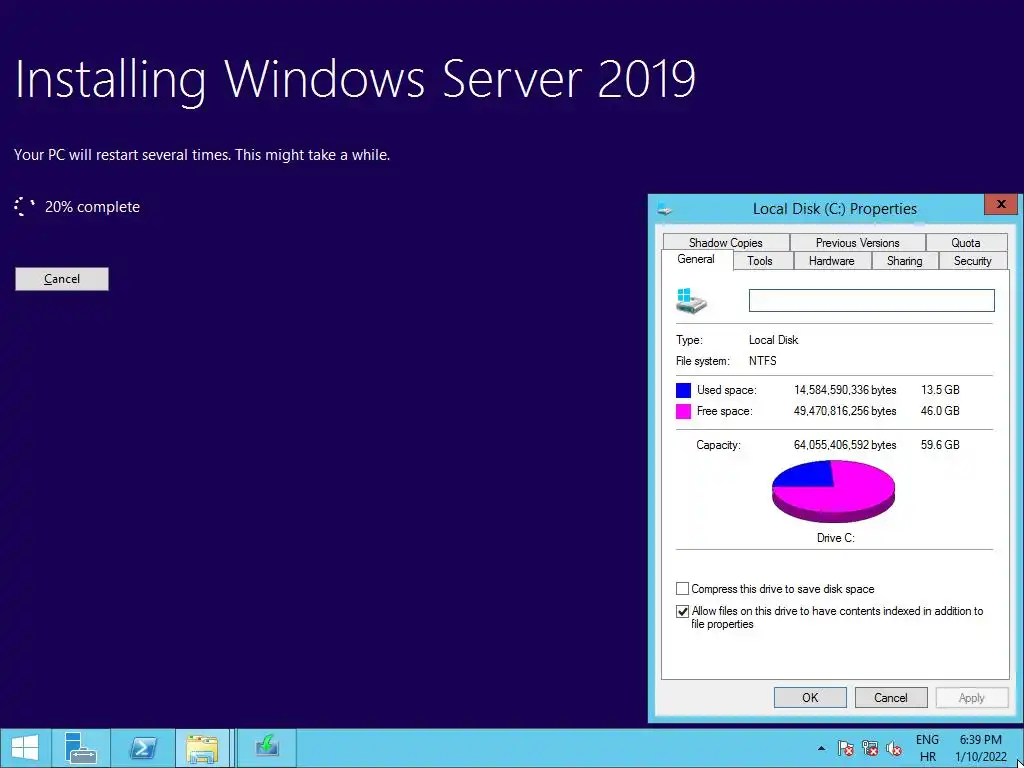Viewport: 1024px width, 768px height.
Task: Open the muted volume tray icon
Action: (894, 748)
